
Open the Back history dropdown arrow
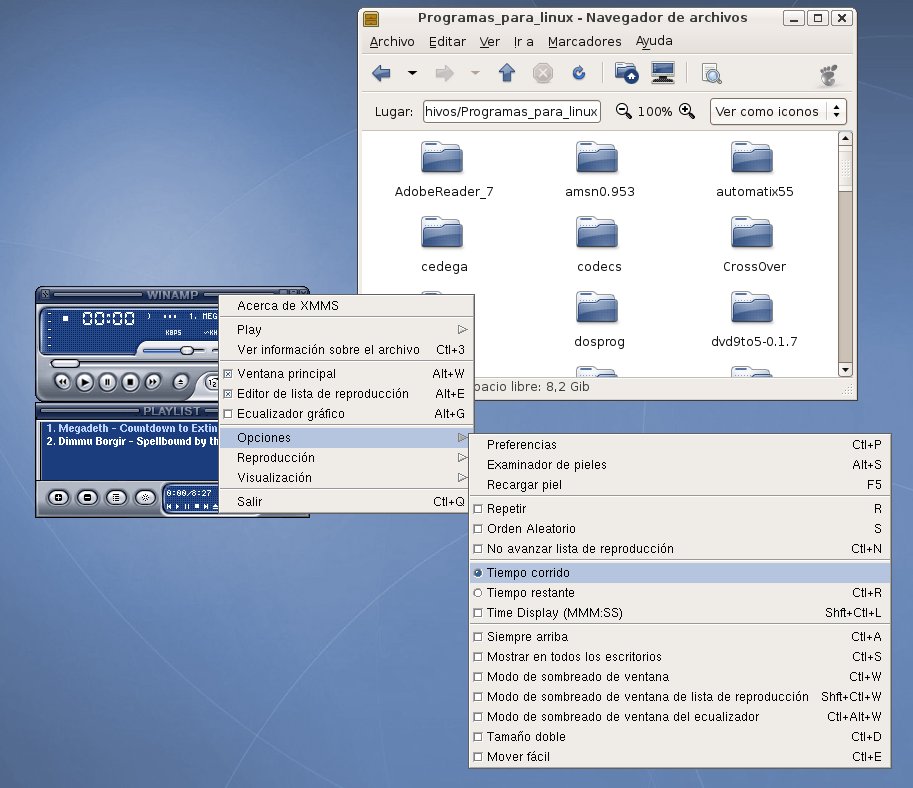click(x=412, y=73)
